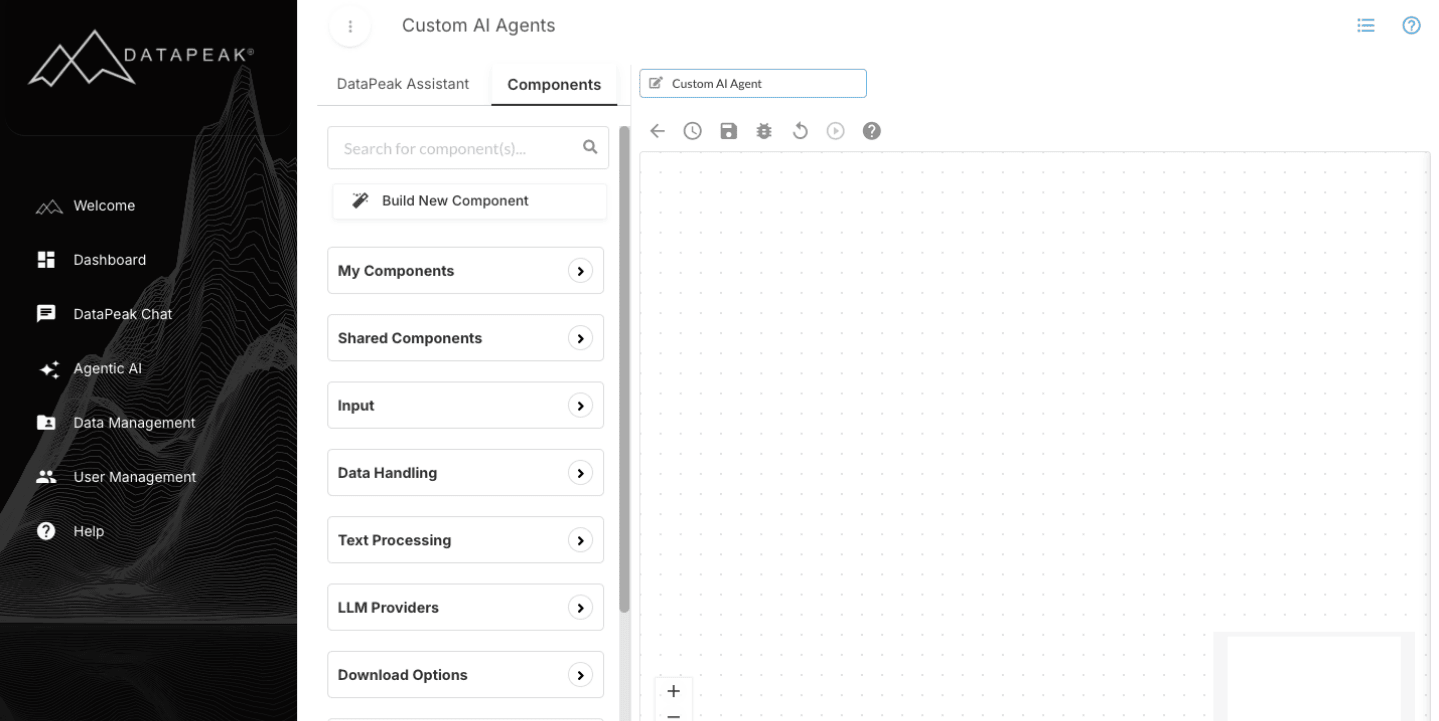Select Data Management in the sidebar
Screen dimensions: 1439x721
pos(133,422)
